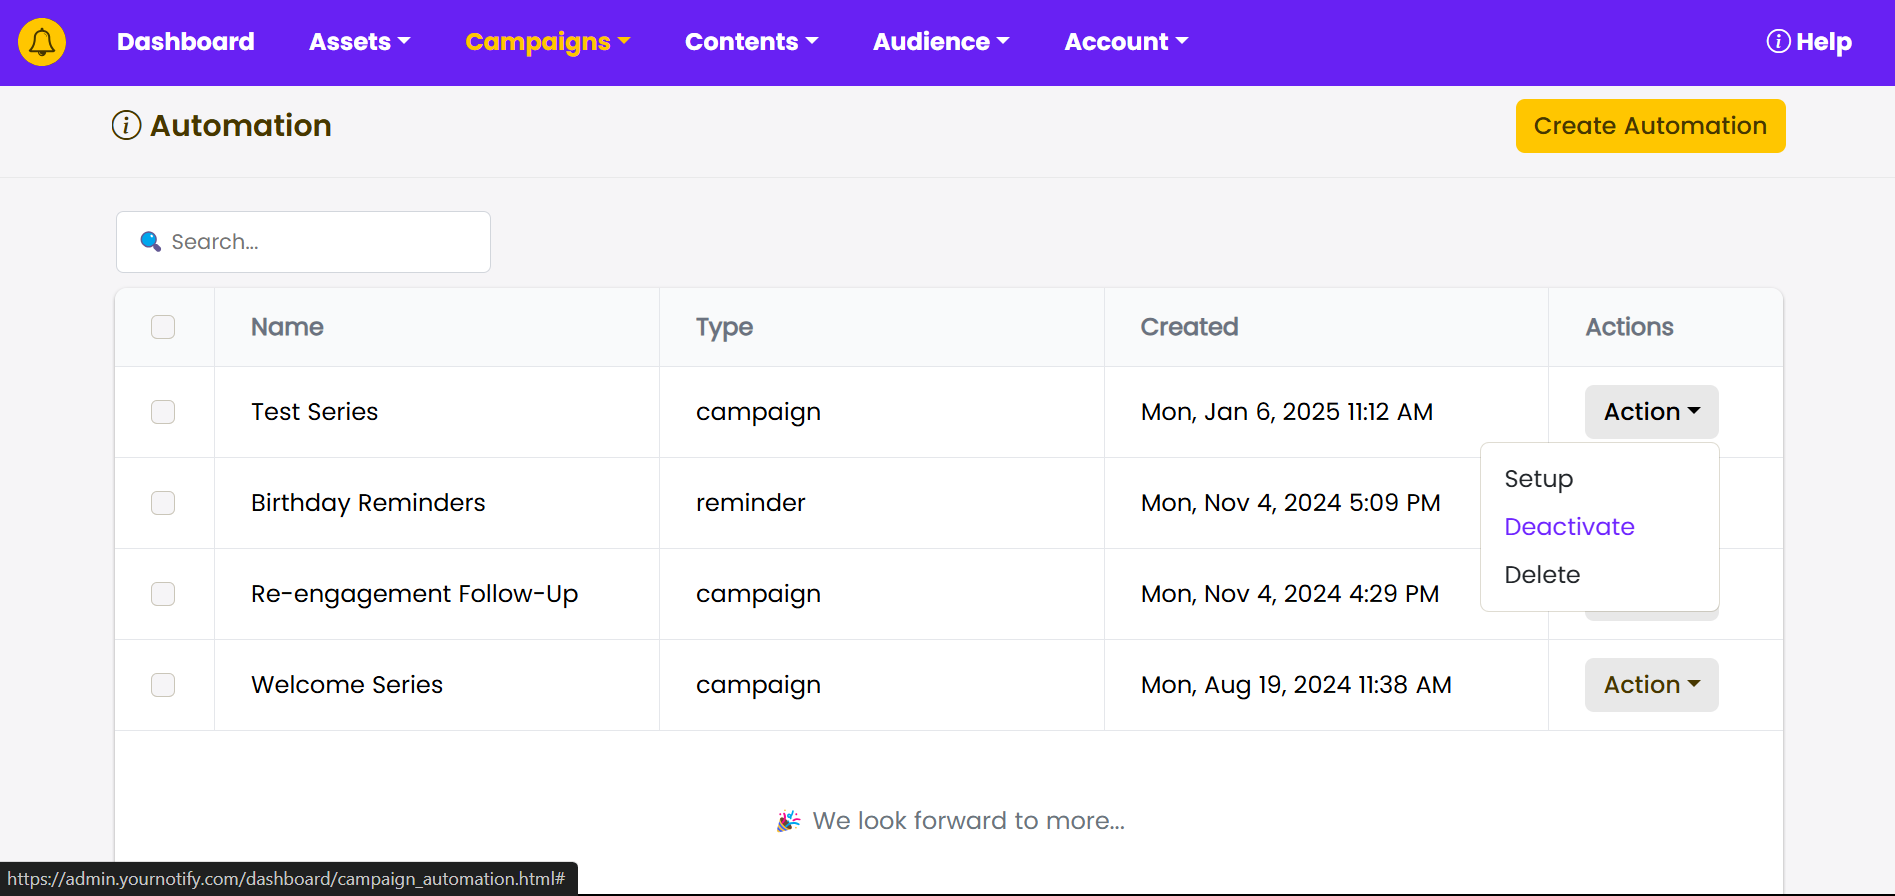Click the yellow bell logo icon

point(42,42)
